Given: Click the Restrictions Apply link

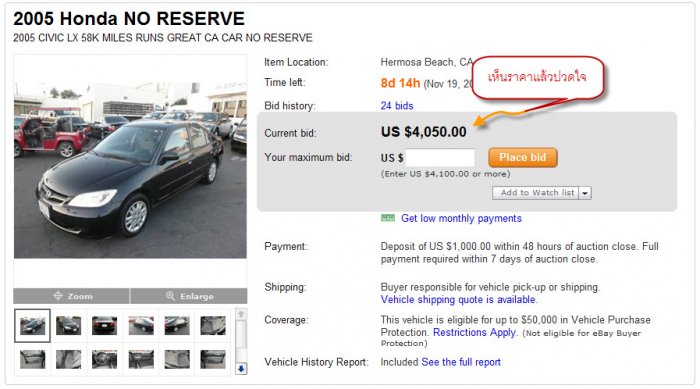Looking at the screenshot, I should point(475,333).
